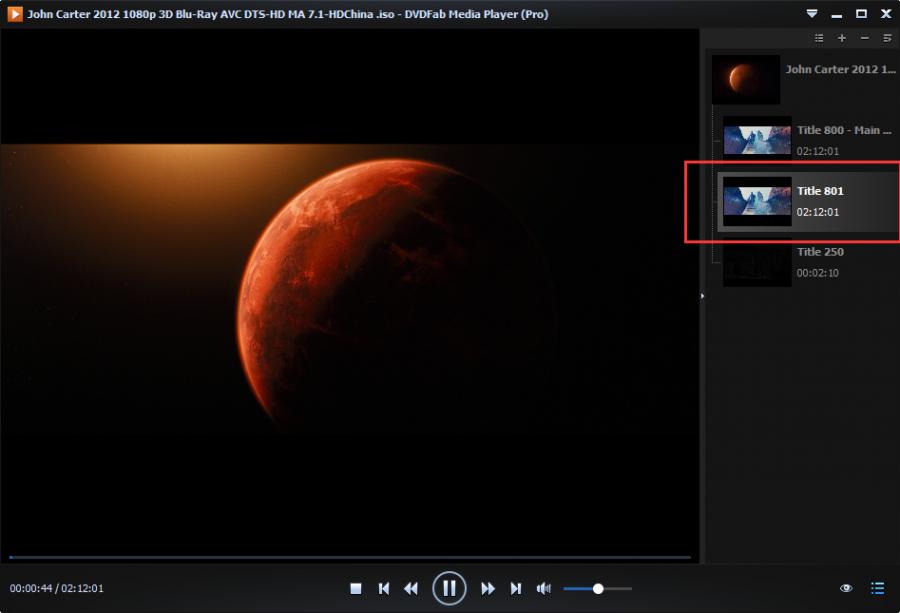Collapse the playlist sidebar with the arrow handle
The height and width of the screenshot is (613, 900).
click(702, 296)
